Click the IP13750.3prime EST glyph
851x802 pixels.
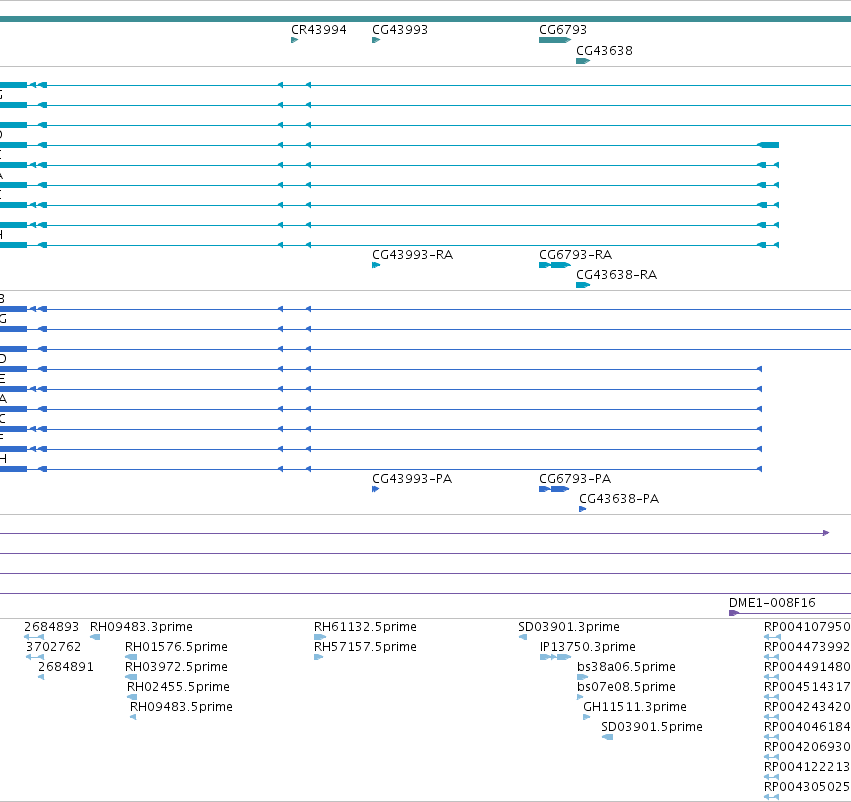[x=555, y=657]
